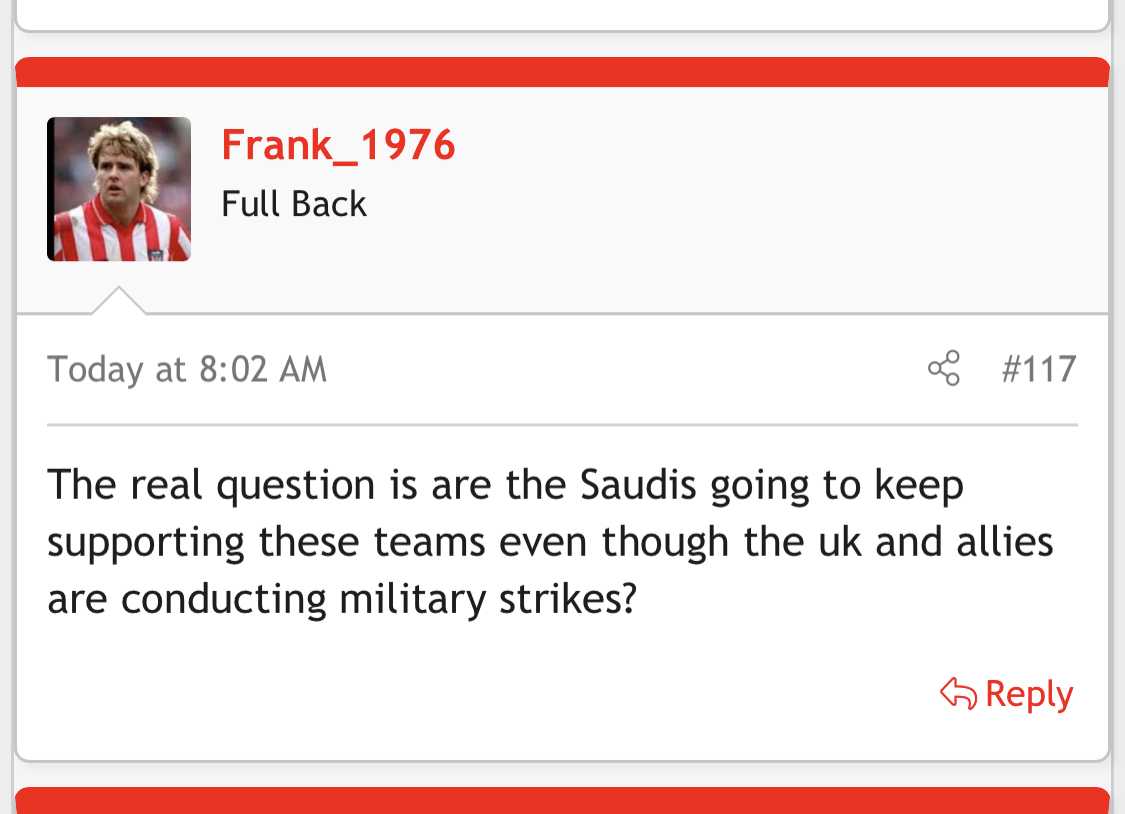Viewport: 1125px width, 814px height.
Task: Click the Full Back user title
Action: 293,204
